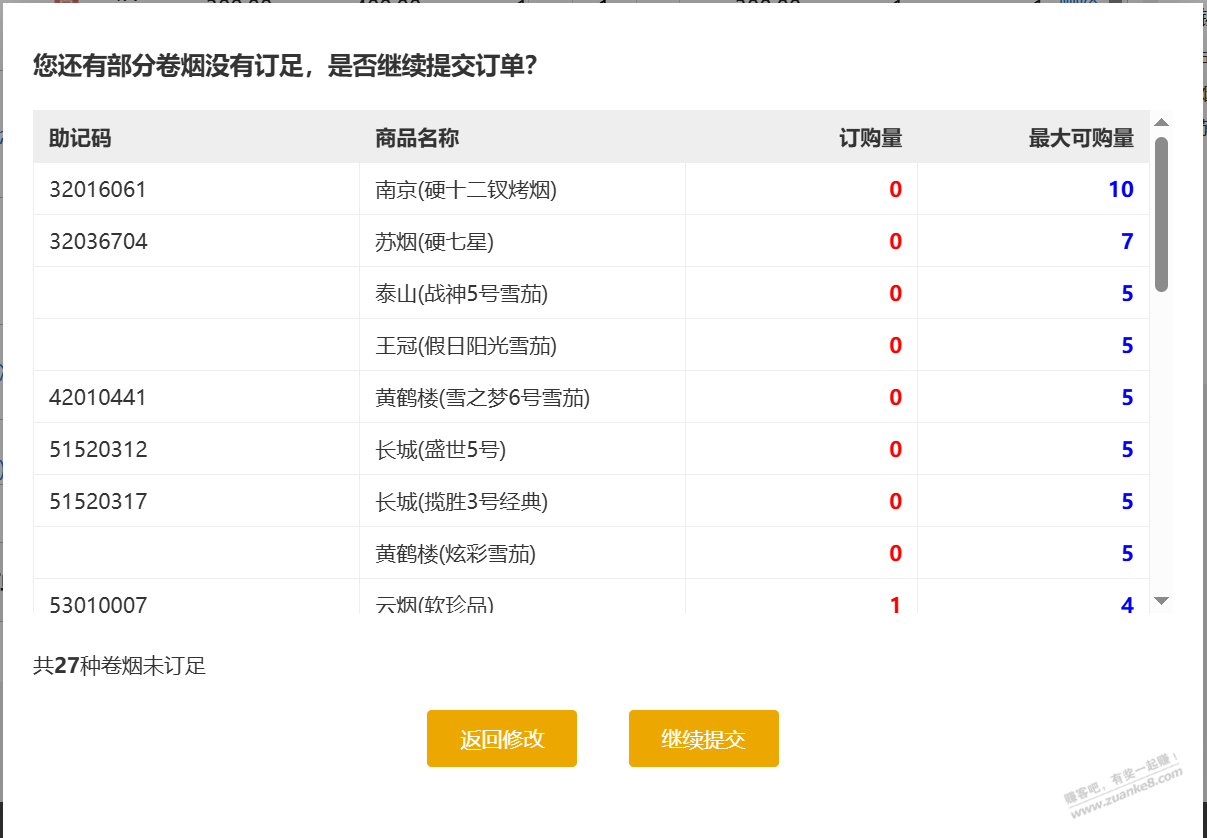Click max quantity 5 for 王冠(假日阳光雪茄)
1207x838 pixels.
tap(1127, 345)
